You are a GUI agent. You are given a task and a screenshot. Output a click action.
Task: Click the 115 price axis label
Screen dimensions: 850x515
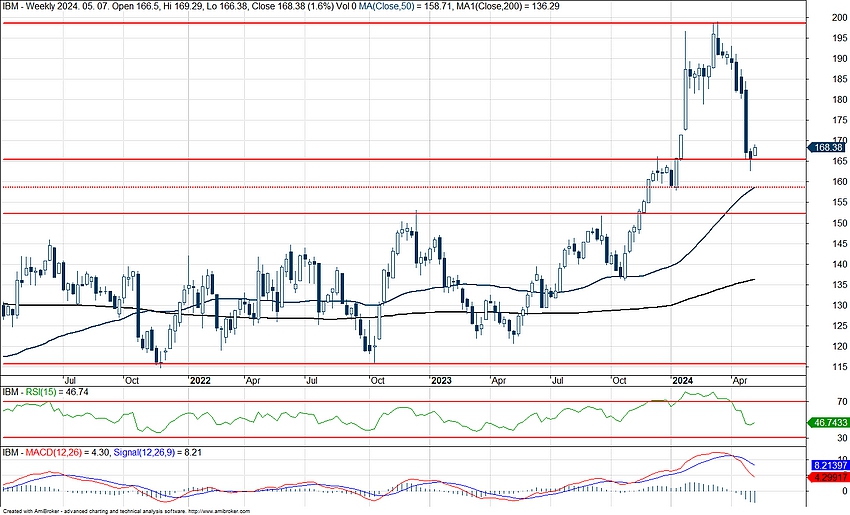point(839,366)
